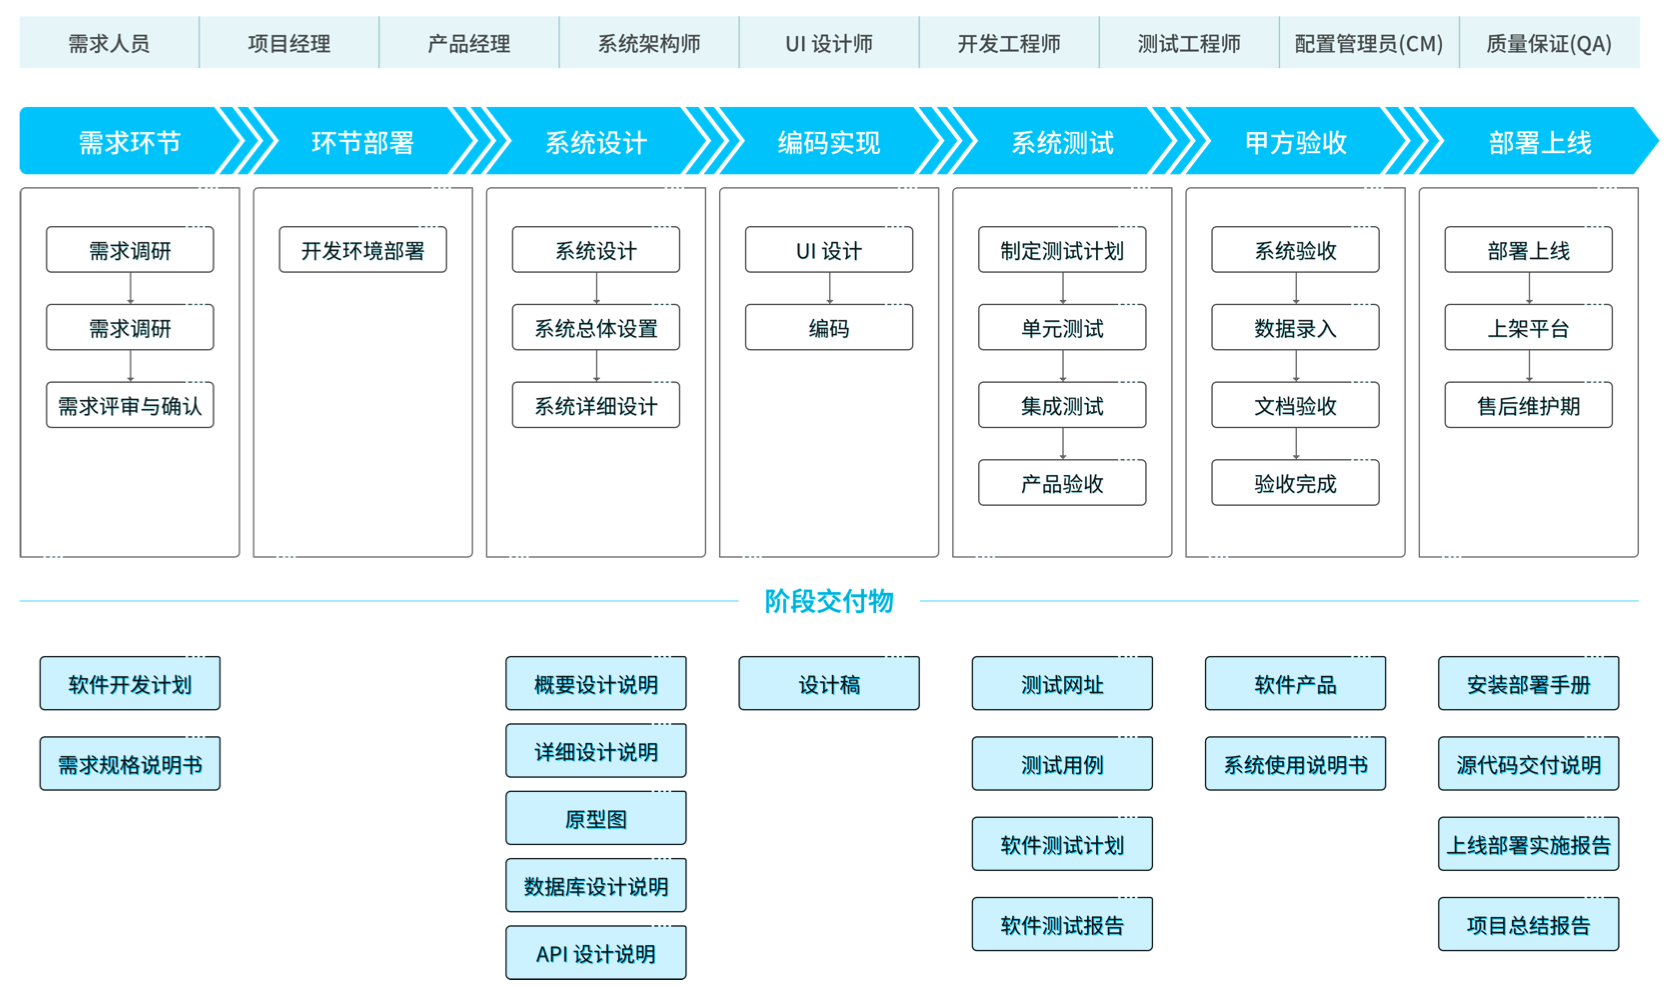Viewport: 1680px width, 1000px height.
Task: Select the 需求评审与确认 step box
Action: click(130, 406)
